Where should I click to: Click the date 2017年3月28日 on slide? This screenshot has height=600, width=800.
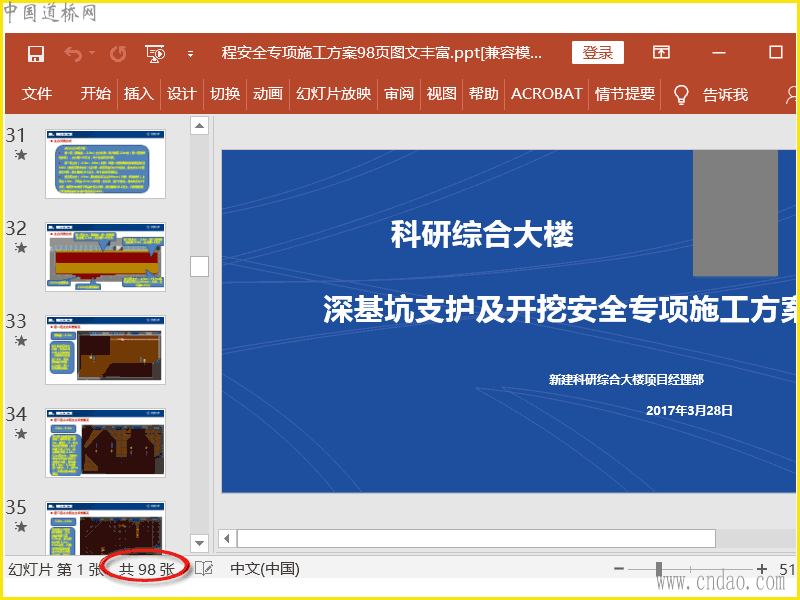tap(689, 411)
